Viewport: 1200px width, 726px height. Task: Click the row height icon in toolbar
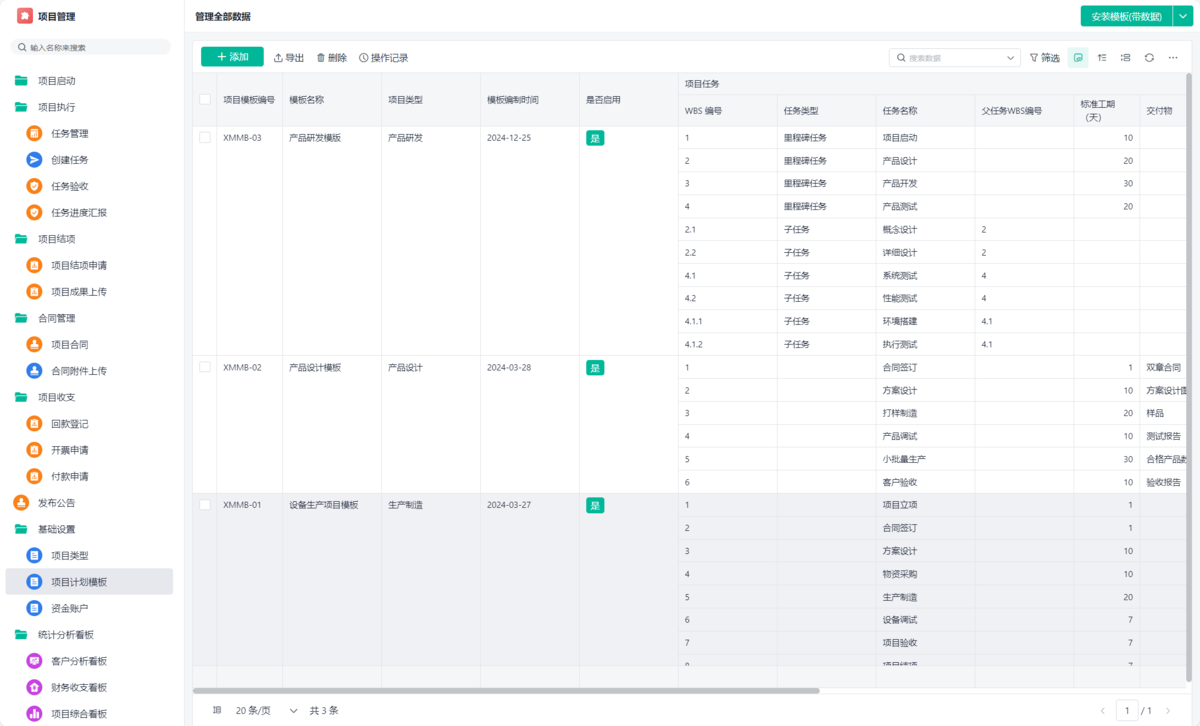pos(1126,58)
